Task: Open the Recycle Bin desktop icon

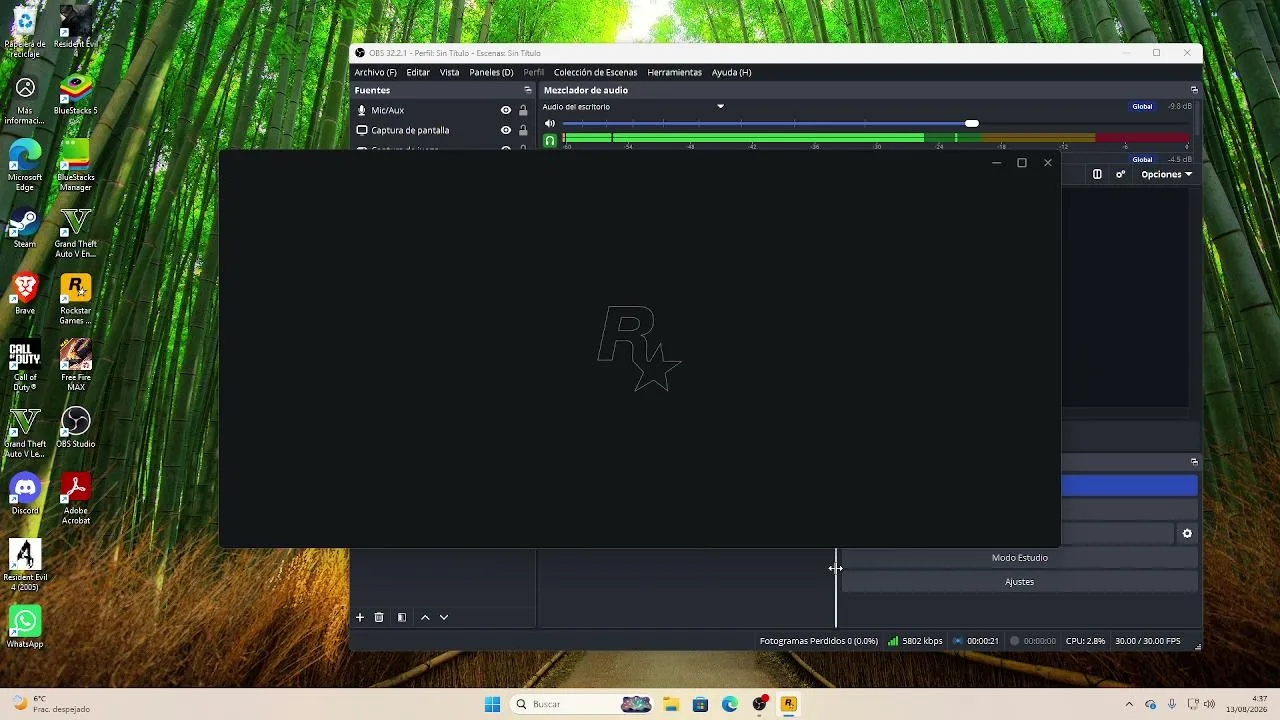Action: [x=25, y=30]
